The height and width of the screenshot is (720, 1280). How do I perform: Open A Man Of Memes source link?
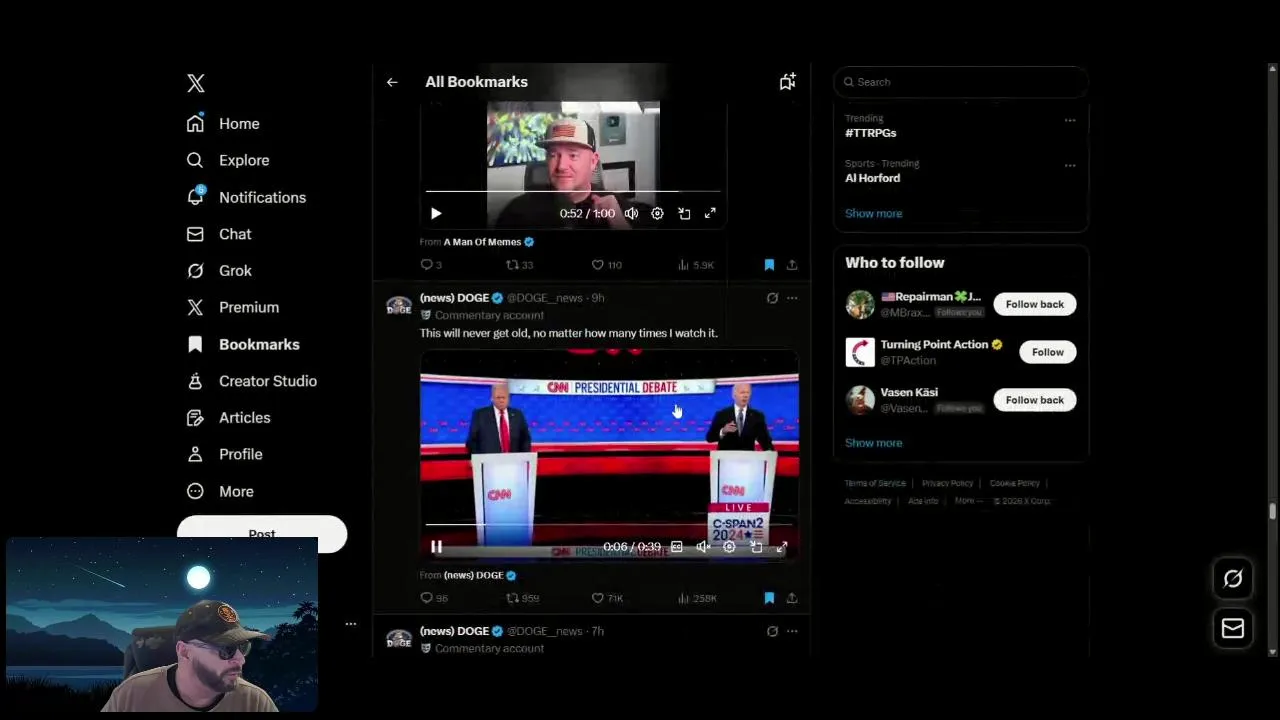488,242
